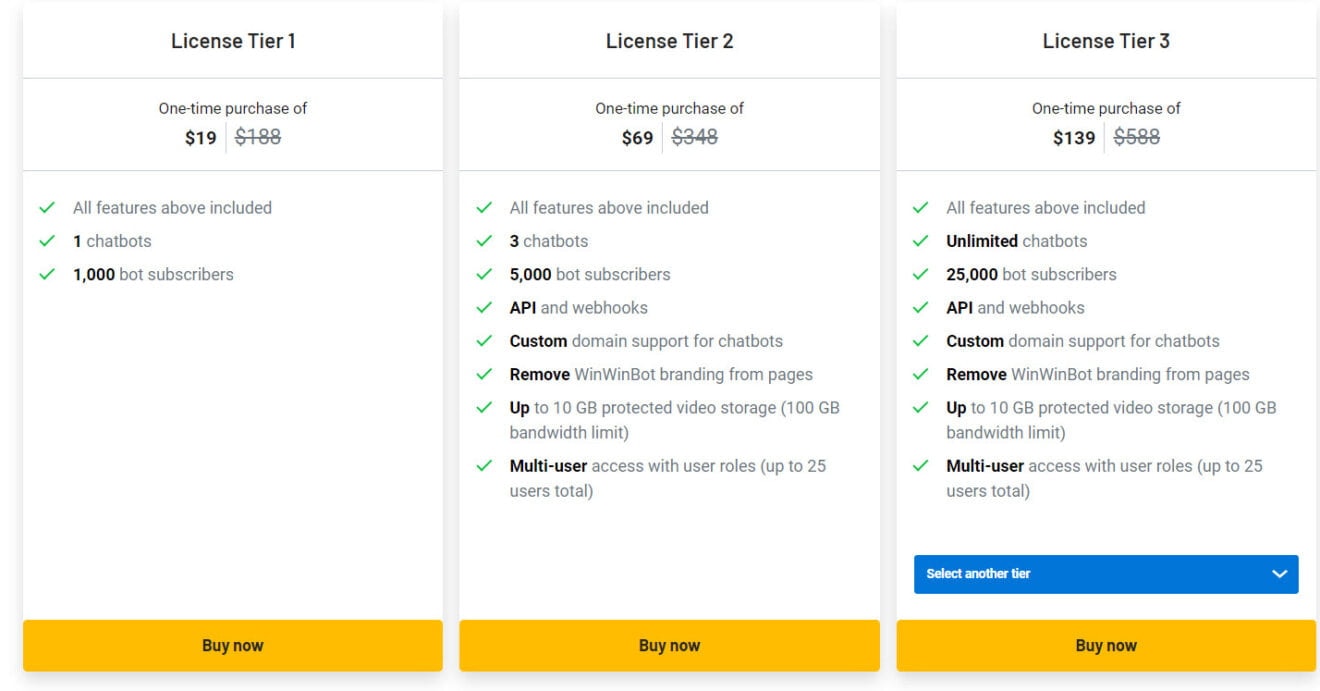Viewport: 1320px width, 691px height.
Task: Click checkmark beside 'Unlimited chatbots'
Action: [921, 241]
